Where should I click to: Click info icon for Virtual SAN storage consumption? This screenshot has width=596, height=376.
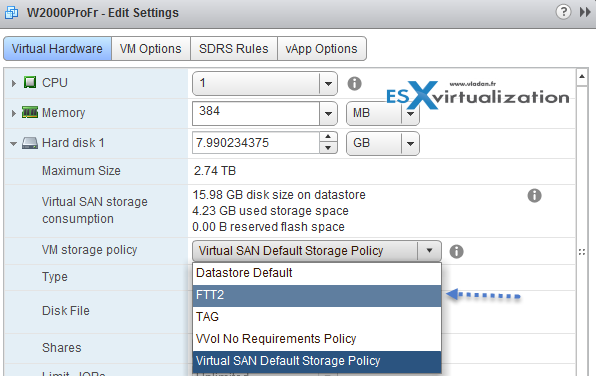534,195
